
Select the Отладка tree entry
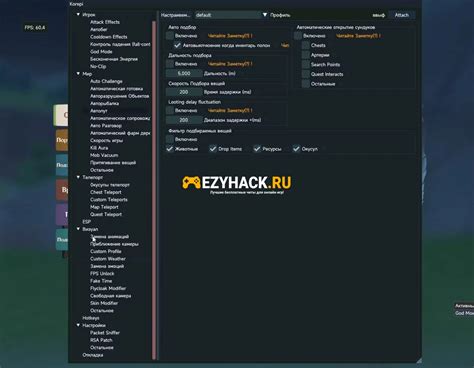[x=93, y=355]
